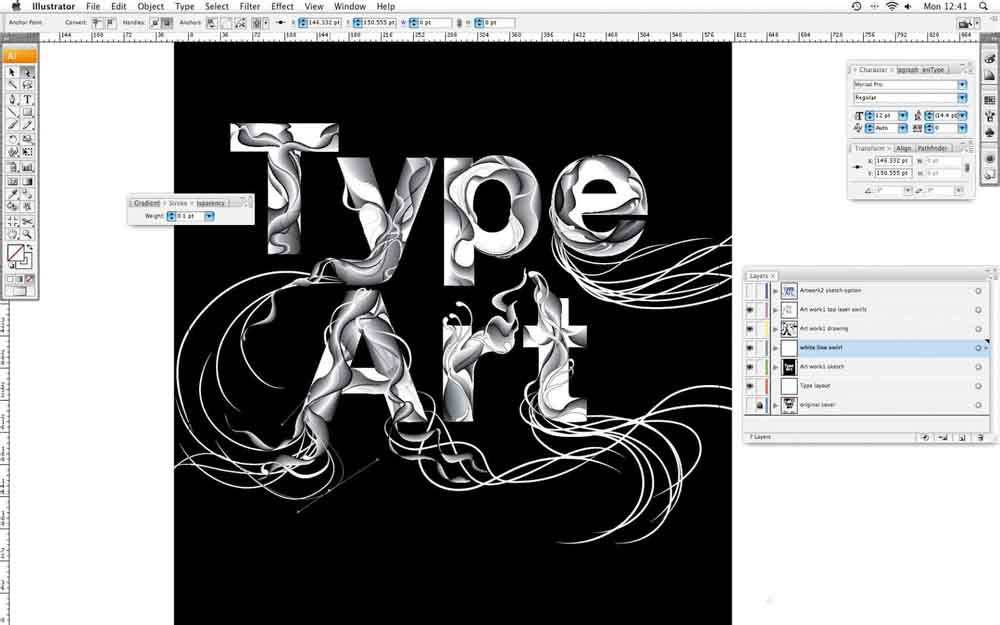
Task: Click the Create New Layer icon
Action: 962,438
